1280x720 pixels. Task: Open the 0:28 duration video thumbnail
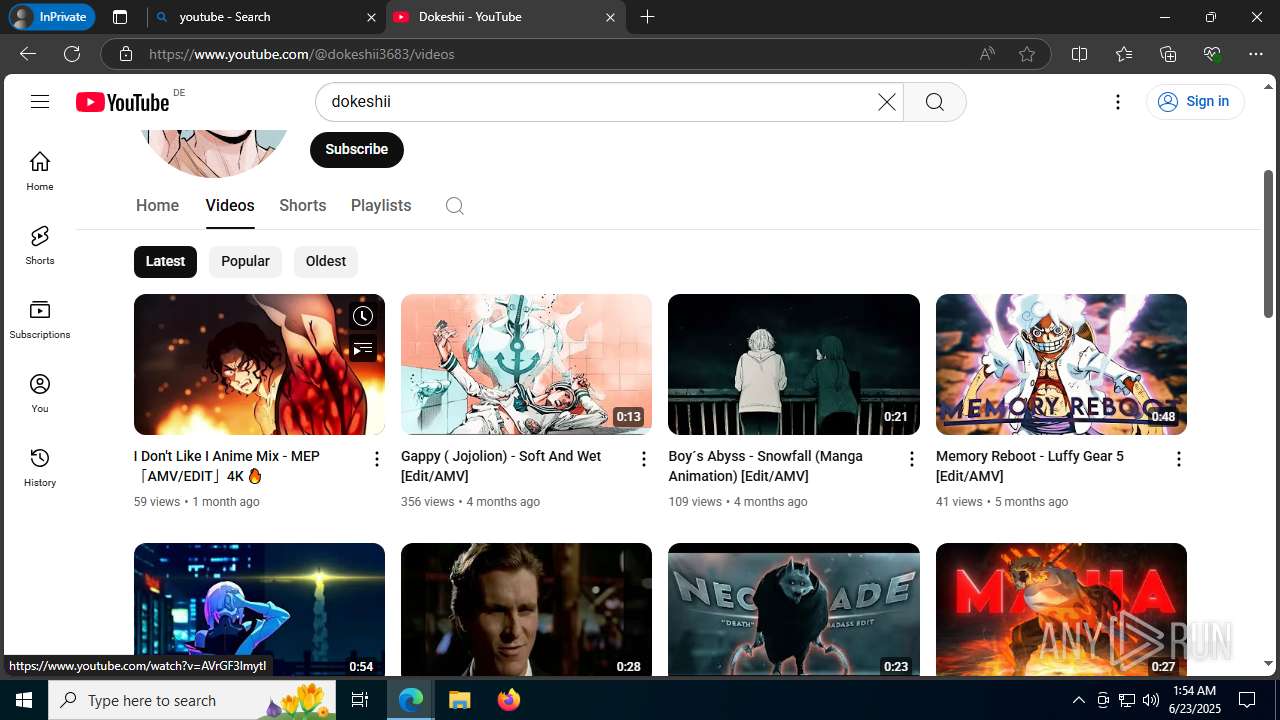pos(526,610)
